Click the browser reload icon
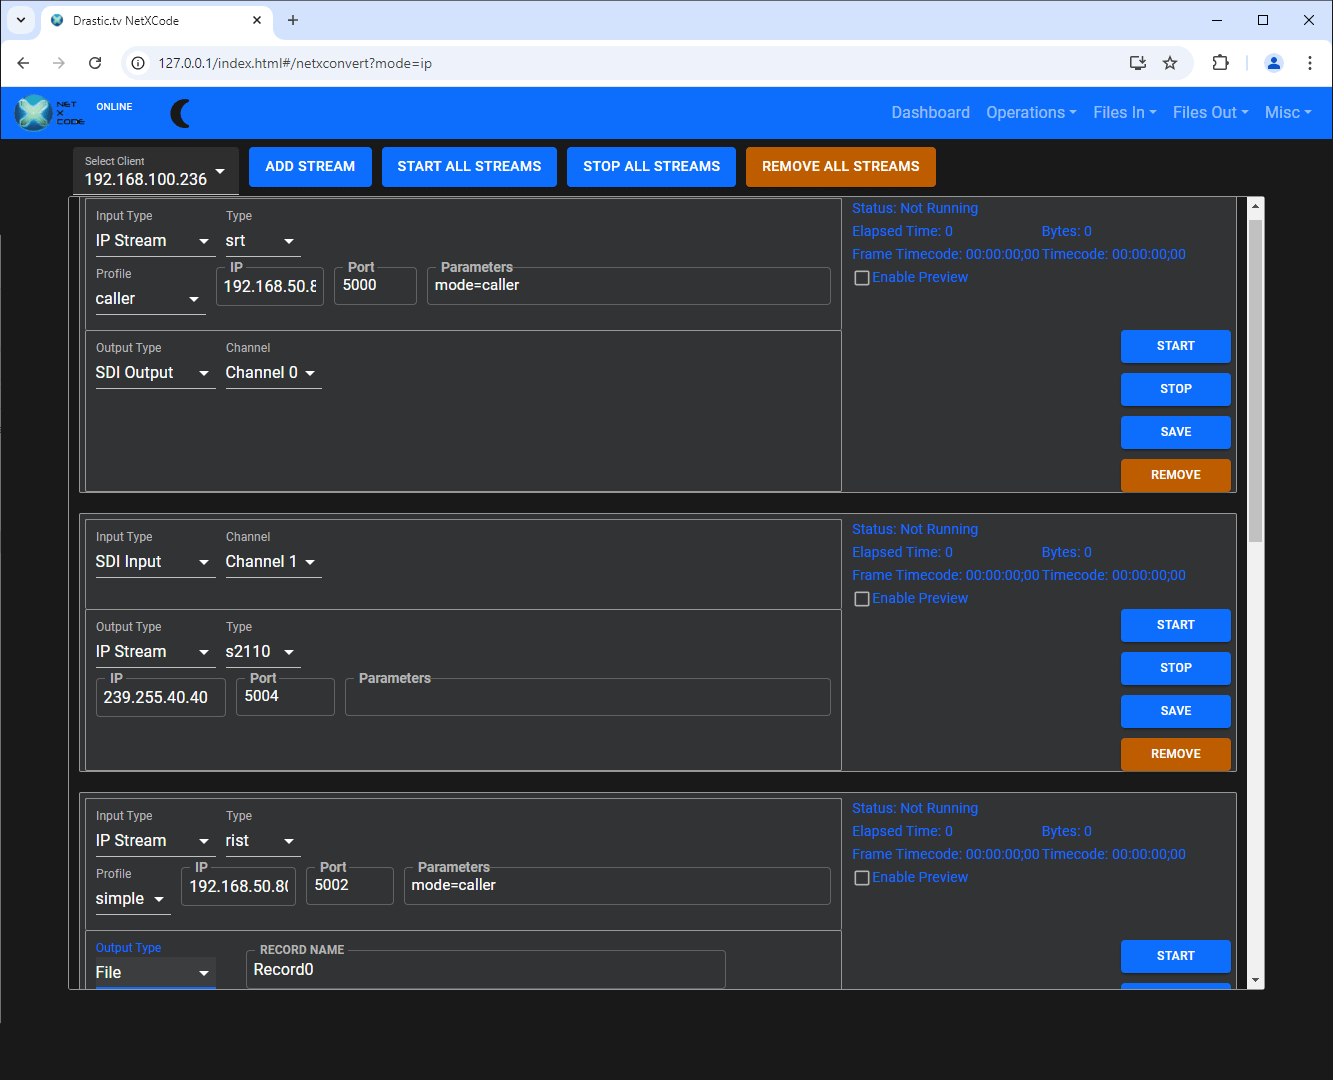1333x1080 pixels. pos(95,63)
